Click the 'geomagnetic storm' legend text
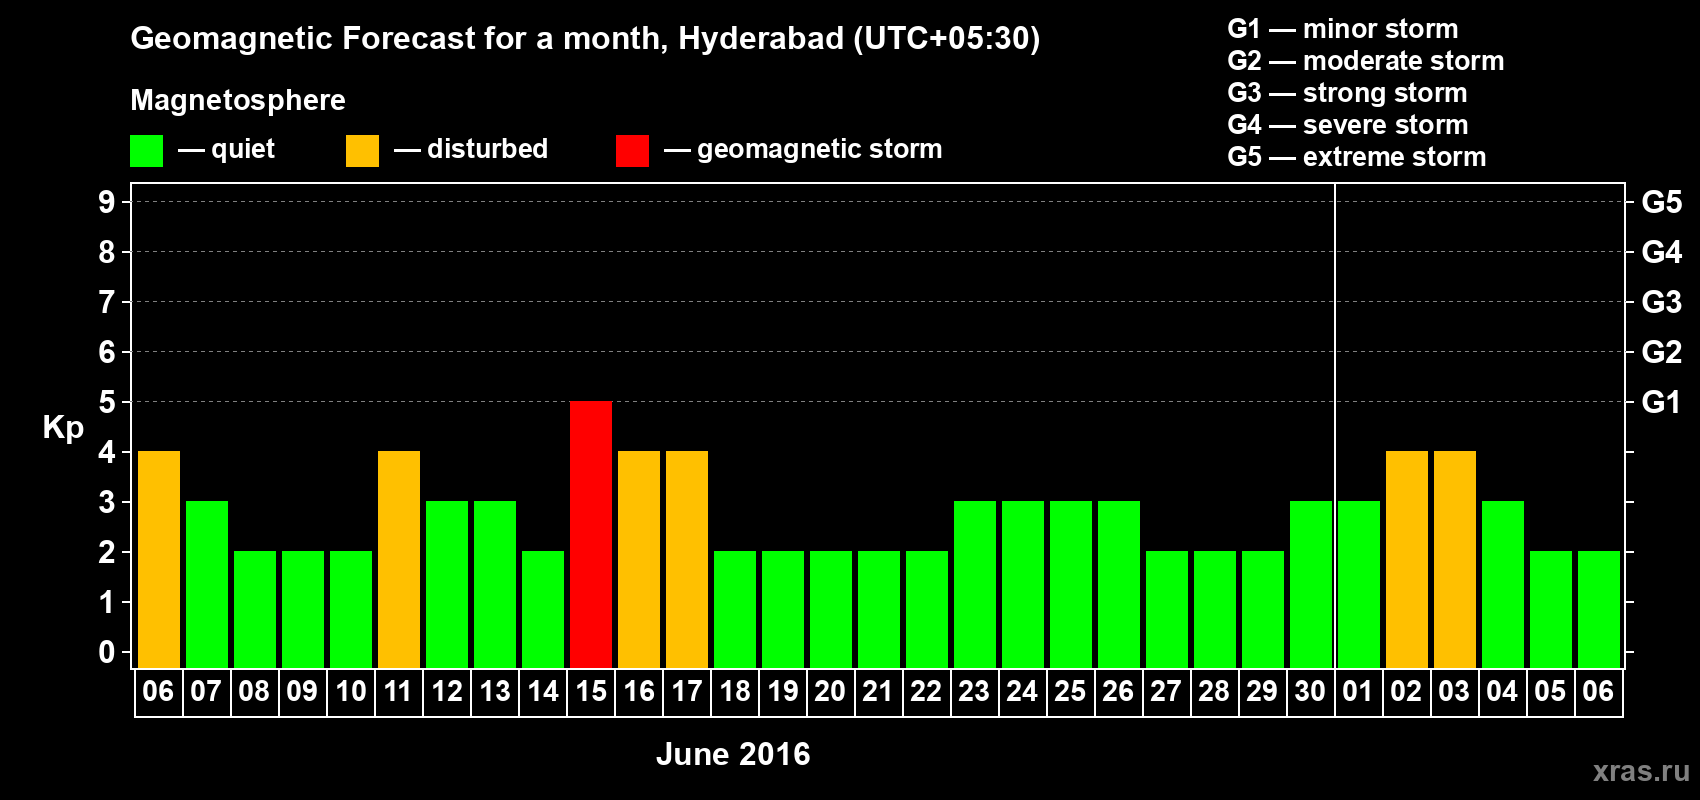Image resolution: width=1700 pixels, height=800 pixels. pyautogui.click(x=820, y=149)
